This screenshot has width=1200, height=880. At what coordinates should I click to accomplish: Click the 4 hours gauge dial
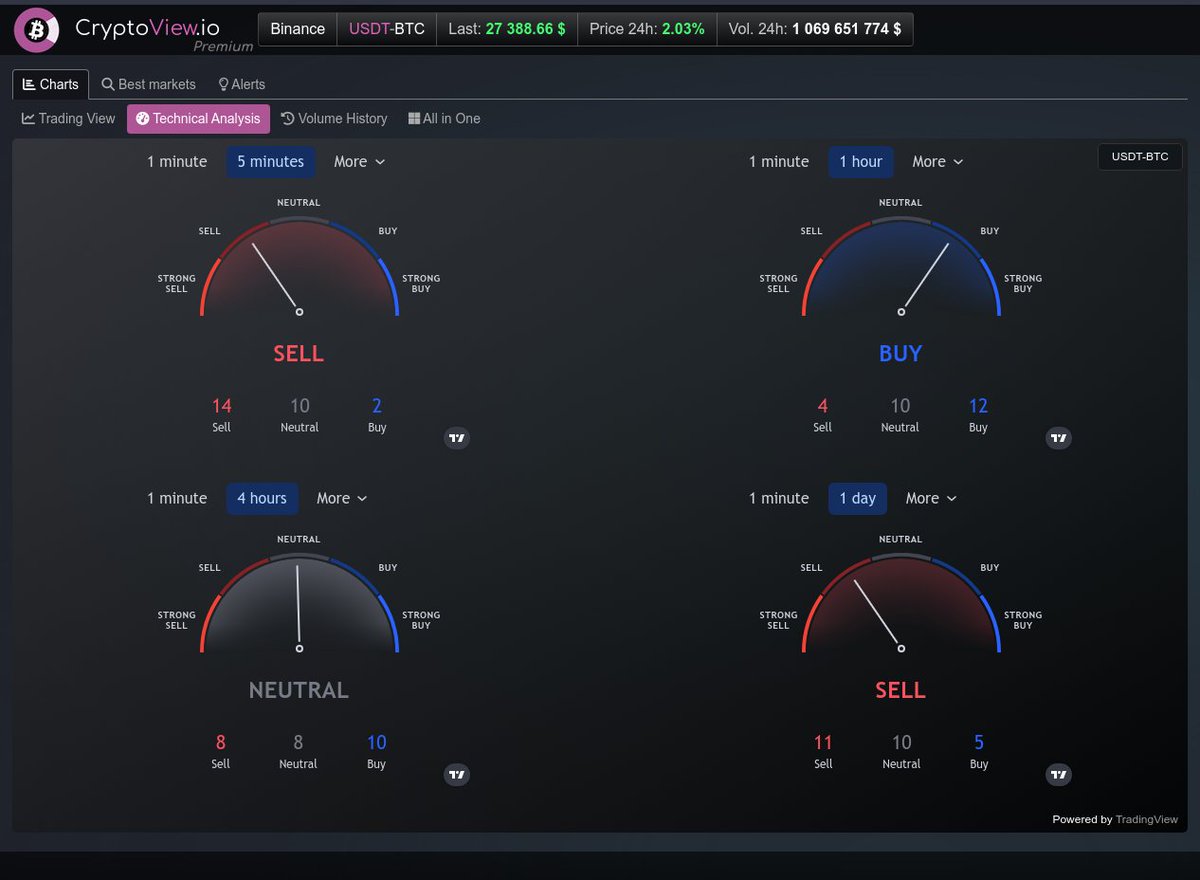(299, 603)
